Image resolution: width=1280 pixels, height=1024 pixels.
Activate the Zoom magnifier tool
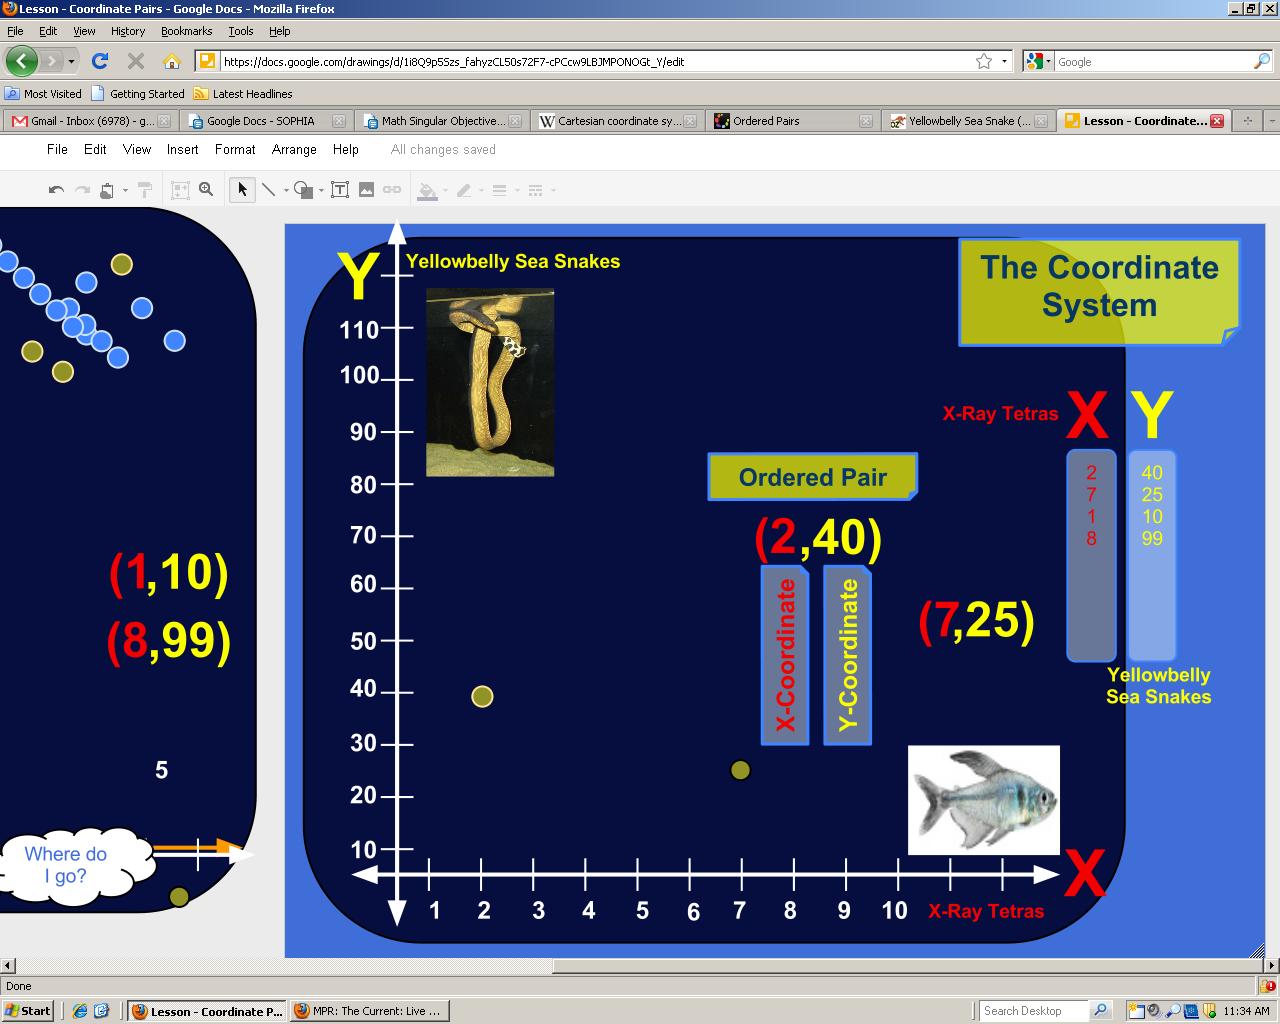click(206, 189)
